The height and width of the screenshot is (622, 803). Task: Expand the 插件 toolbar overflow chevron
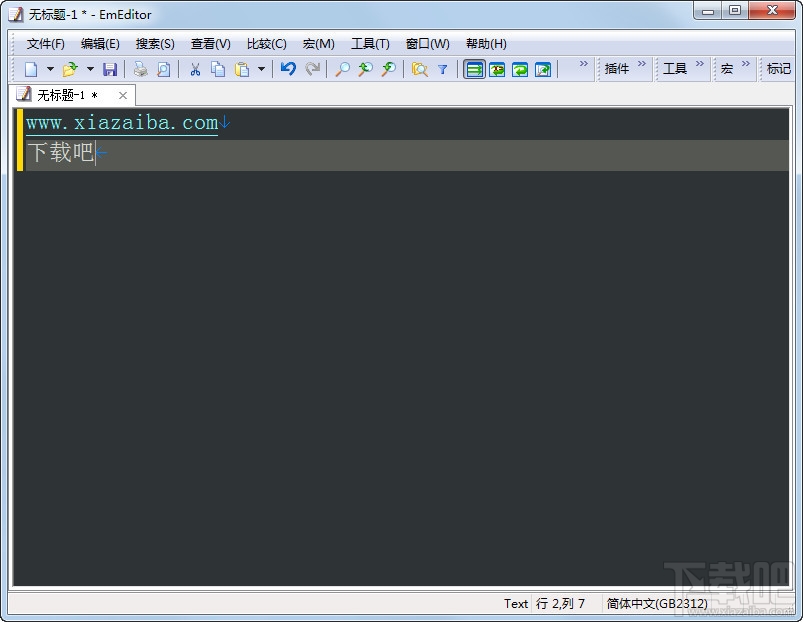(642, 63)
